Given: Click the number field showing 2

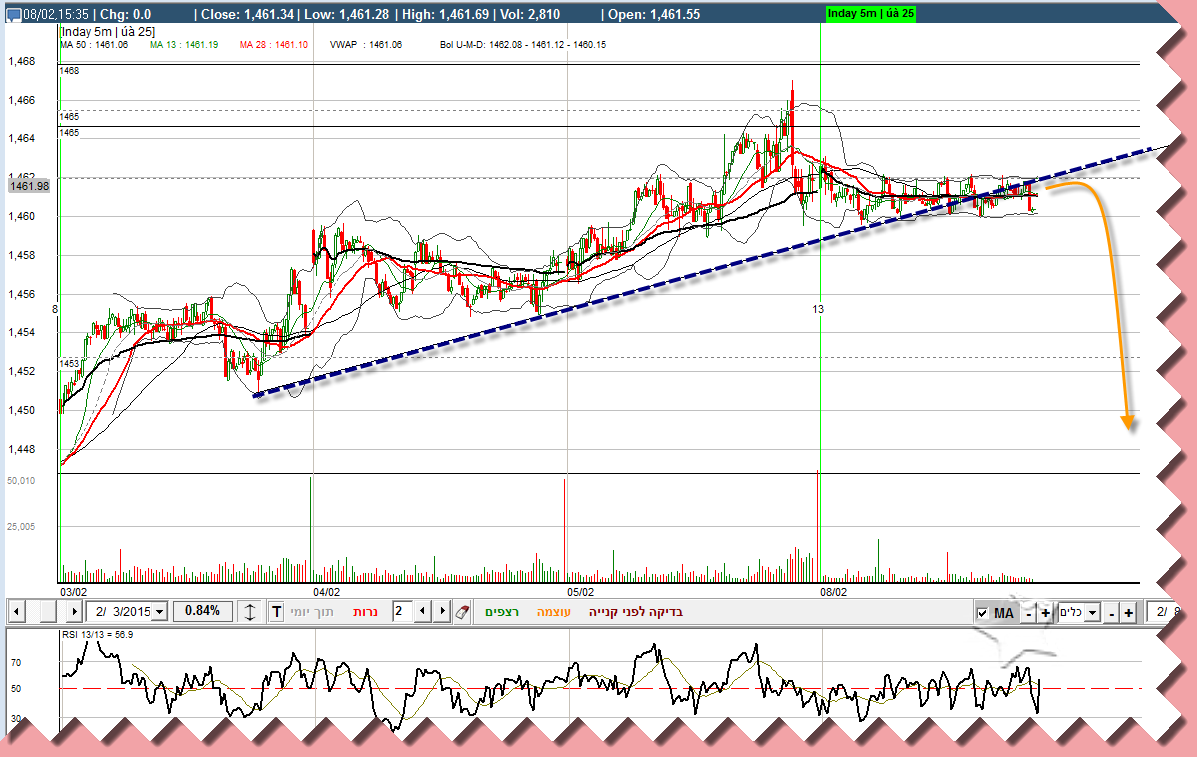Looking at the screenshot, I should pyautogui.click(x=402, y=611).
